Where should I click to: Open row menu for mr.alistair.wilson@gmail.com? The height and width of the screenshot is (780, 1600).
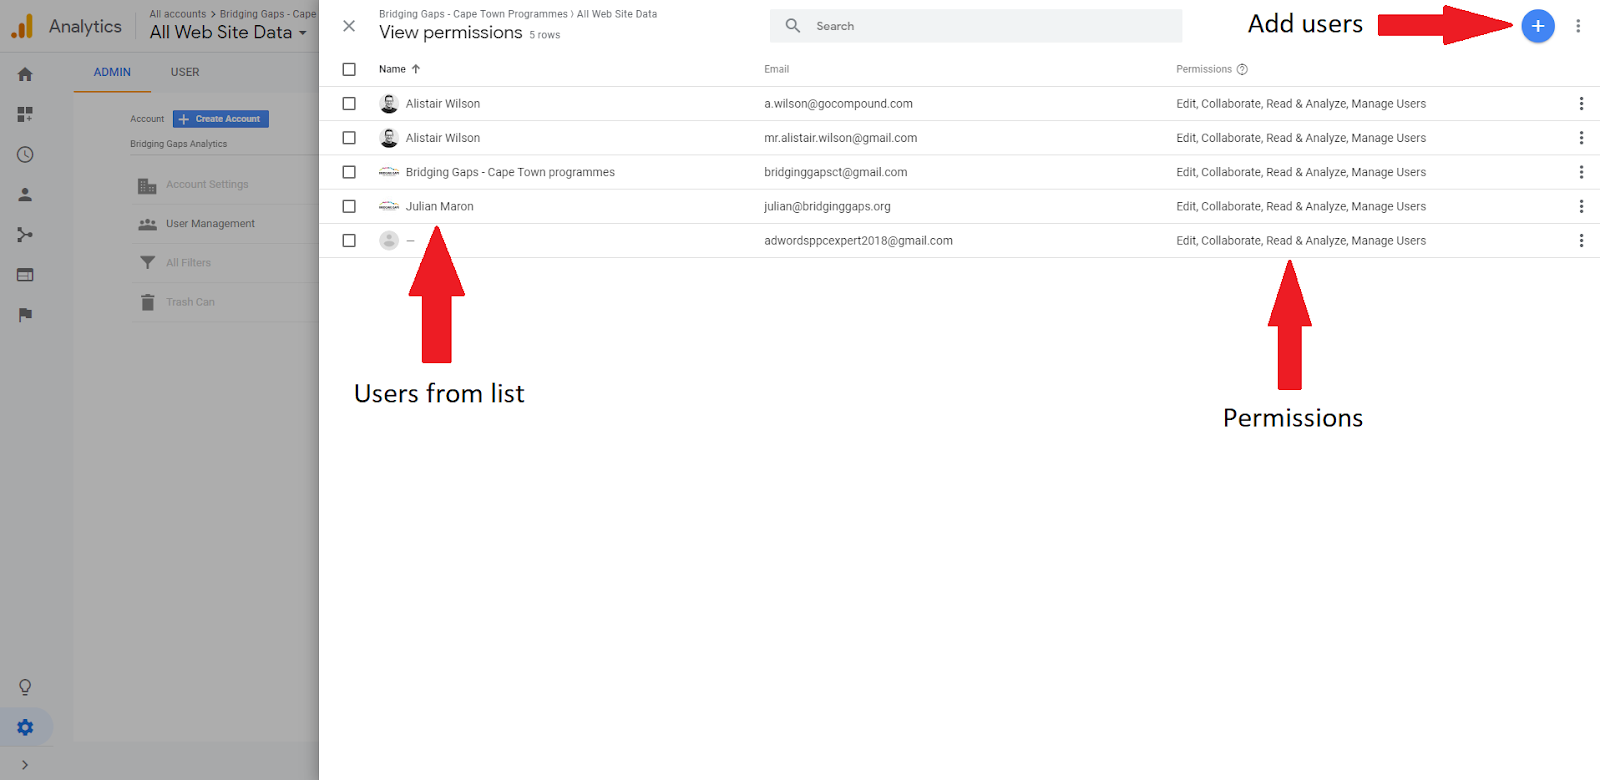click(x=1581, y=138)
